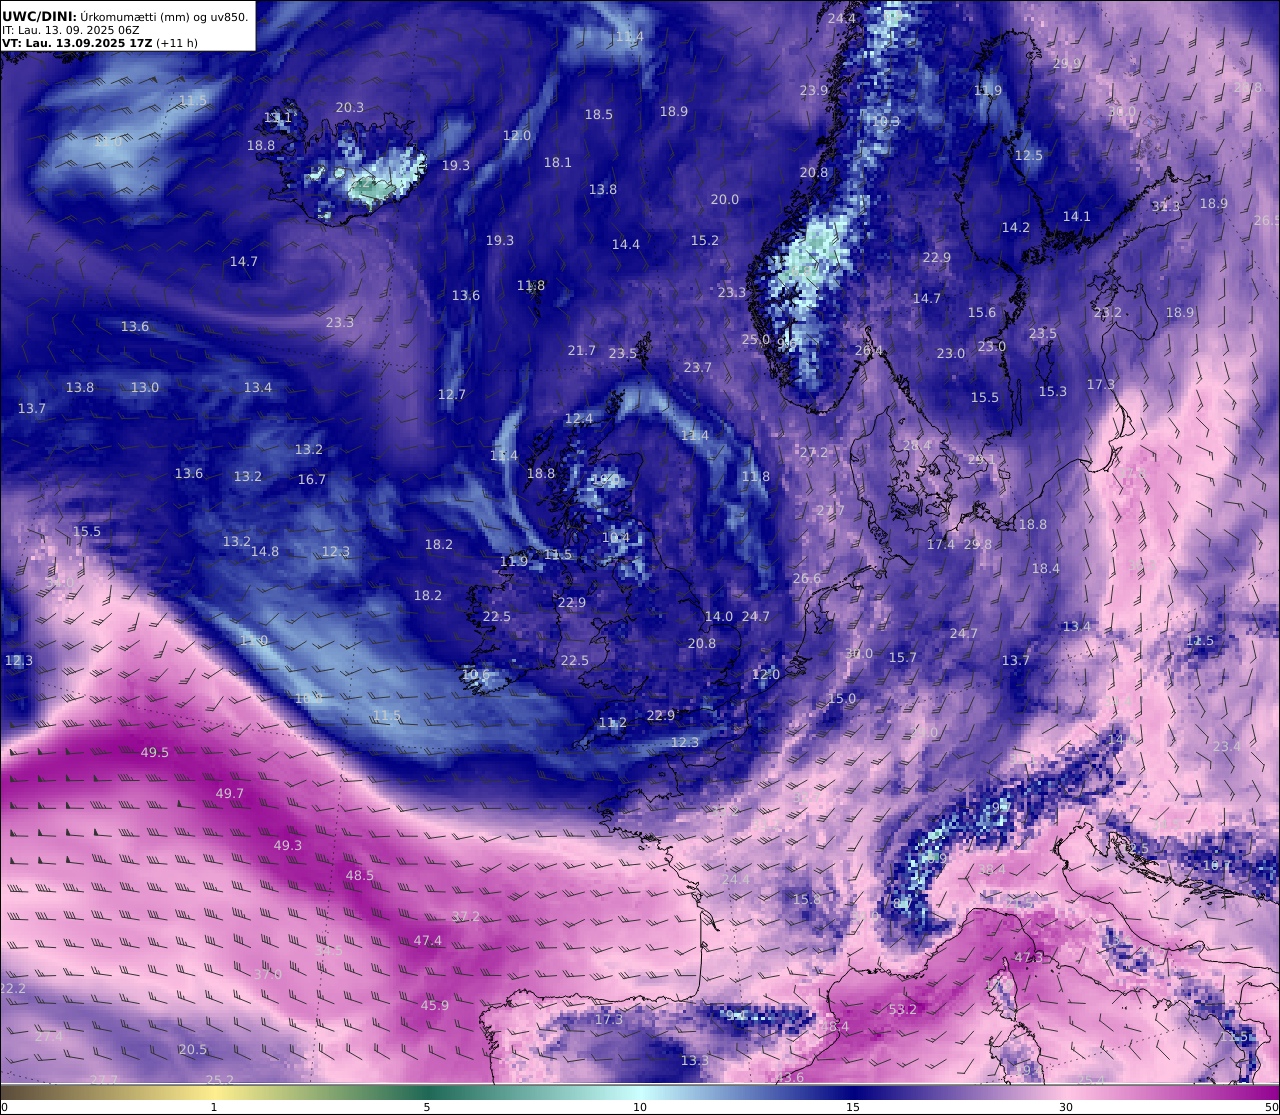Click the 13.0 value label
This screenshot has width=1280, height=1115.
tap(145, 387)
